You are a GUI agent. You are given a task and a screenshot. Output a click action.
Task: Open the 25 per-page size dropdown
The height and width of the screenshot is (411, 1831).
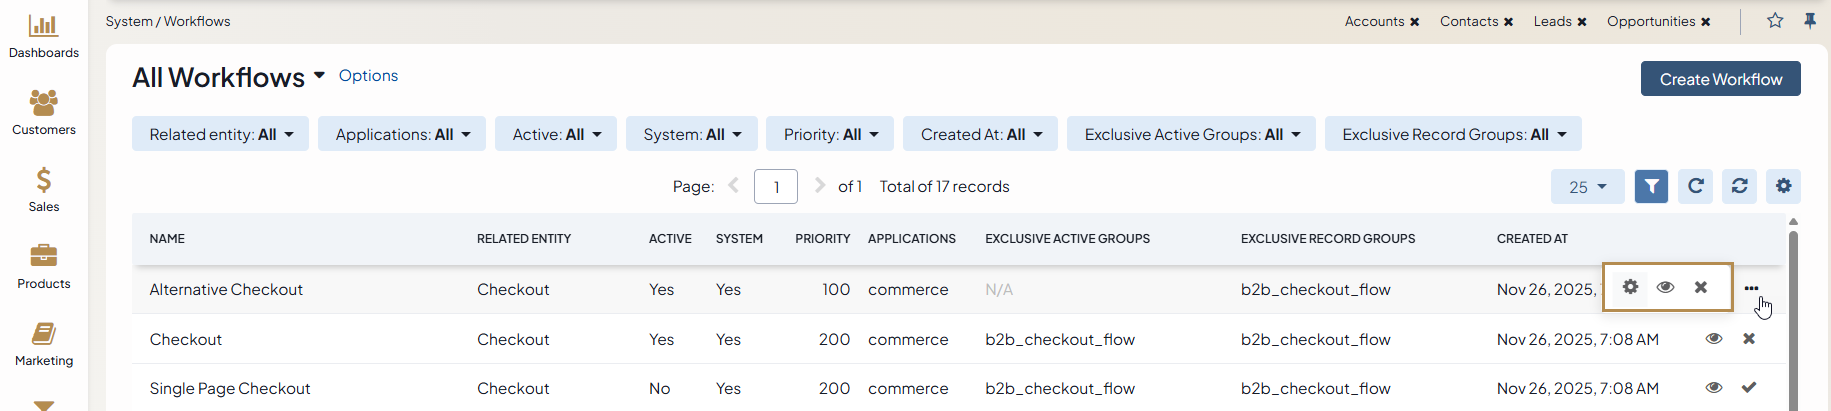click(x=1587, y=187)
